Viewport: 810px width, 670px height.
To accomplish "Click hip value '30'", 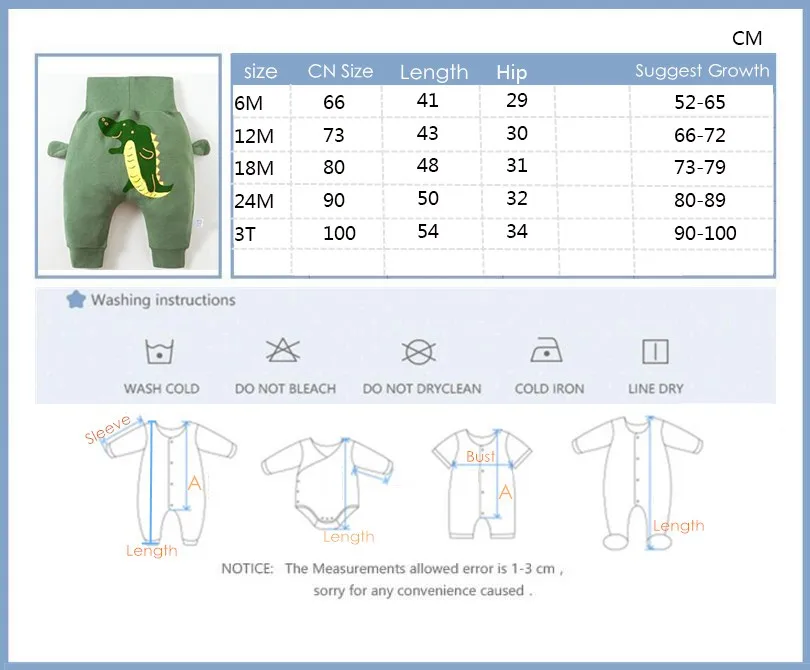I will click(517, 133).
